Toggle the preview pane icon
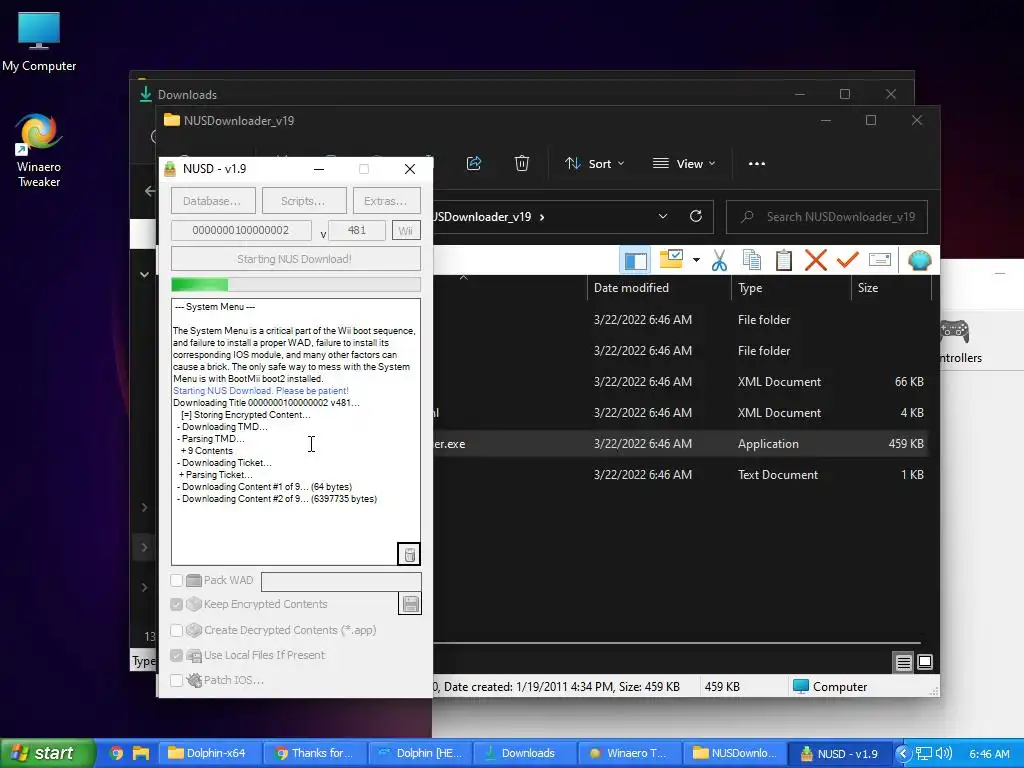The image size is (1024, 768). click(635, 261)
